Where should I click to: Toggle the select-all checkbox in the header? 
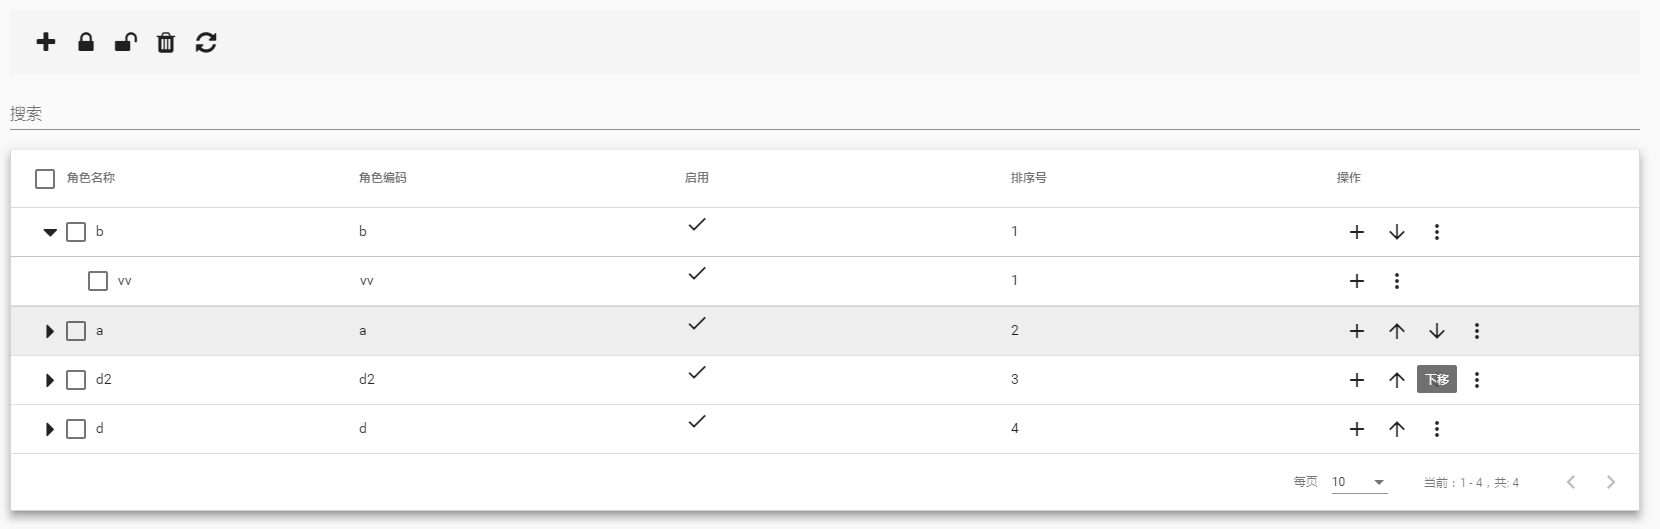(45, 179)
